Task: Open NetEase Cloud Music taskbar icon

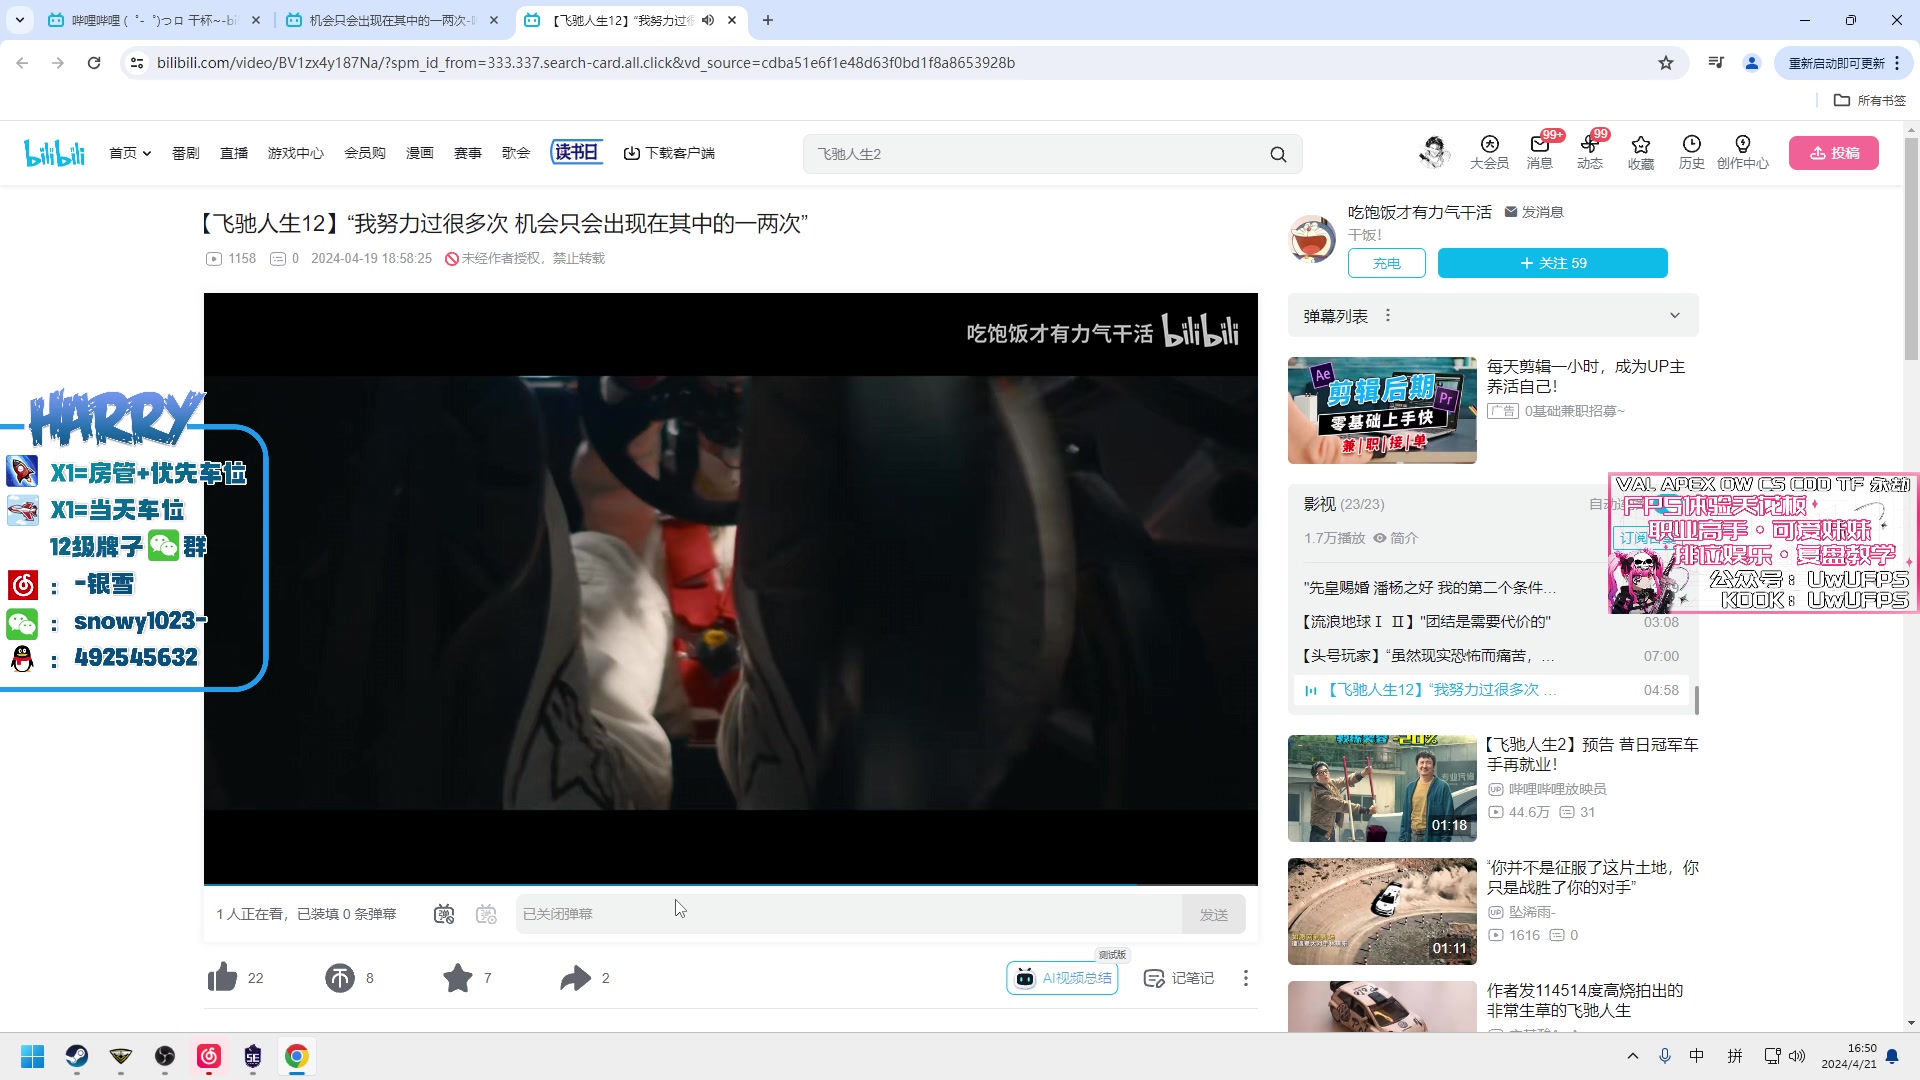Action: tap(209, 1056)
